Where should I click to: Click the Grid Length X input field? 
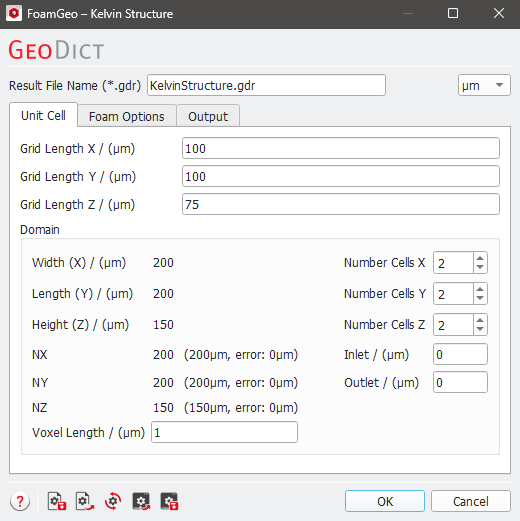(341, 148)
